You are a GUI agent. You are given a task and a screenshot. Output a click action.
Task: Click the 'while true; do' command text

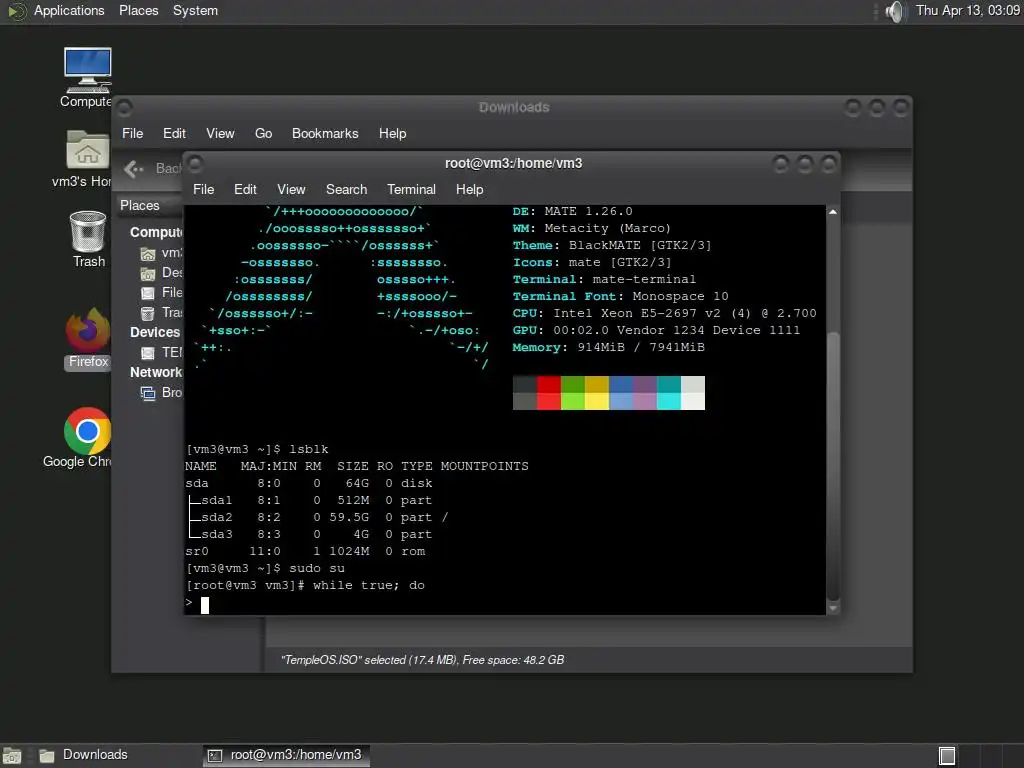[369, 586]
